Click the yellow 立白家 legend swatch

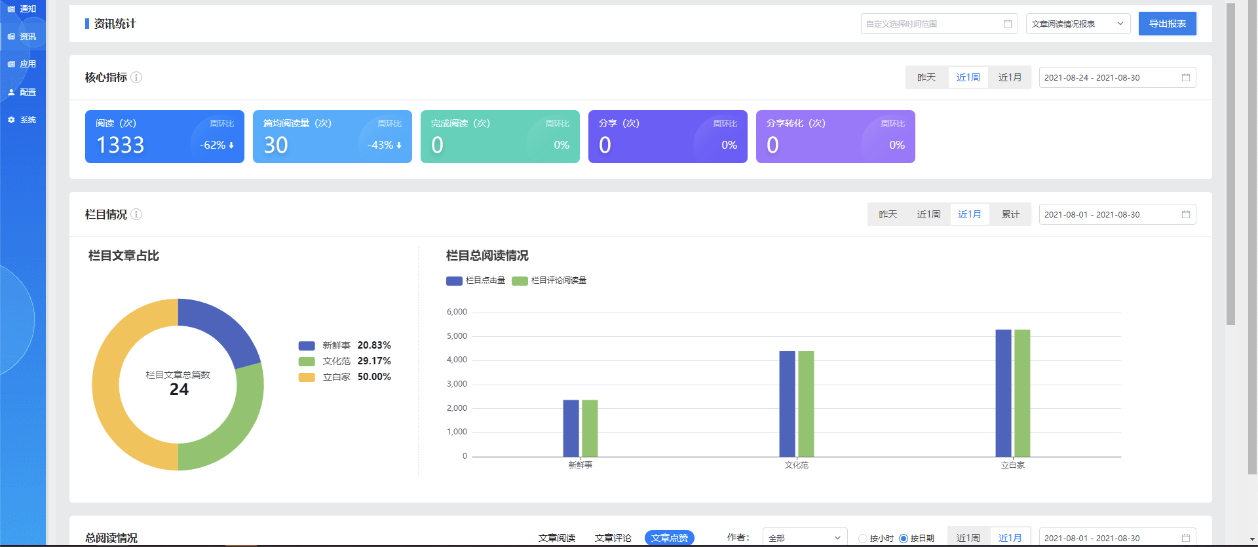click(x=306, y=377)
